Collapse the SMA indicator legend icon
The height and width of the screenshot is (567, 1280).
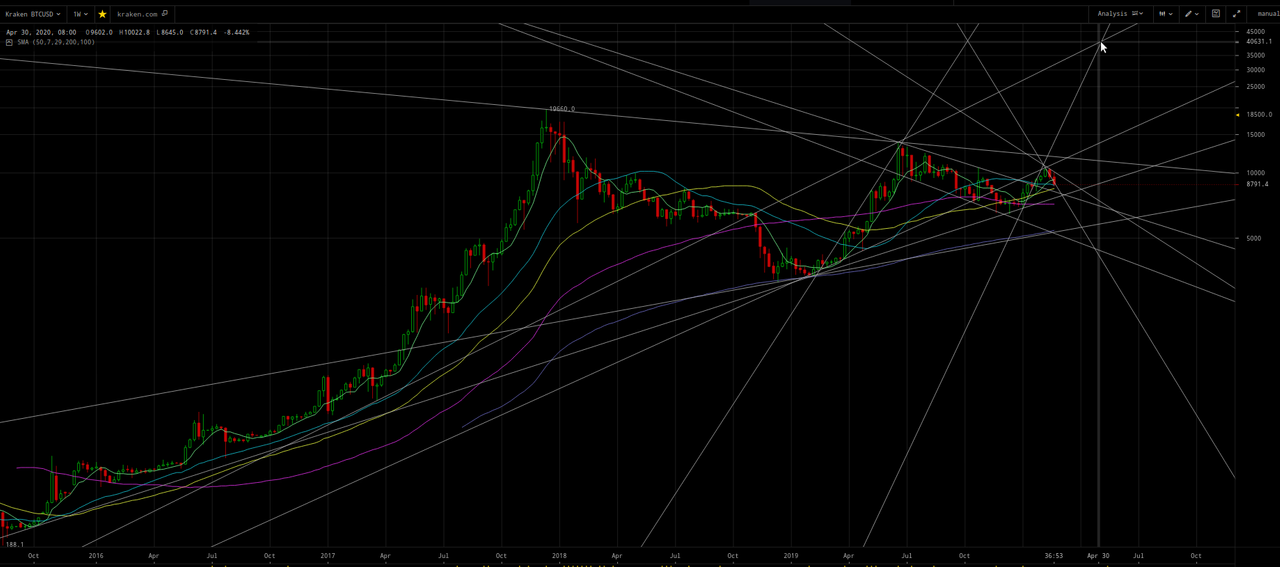point(10,42)
